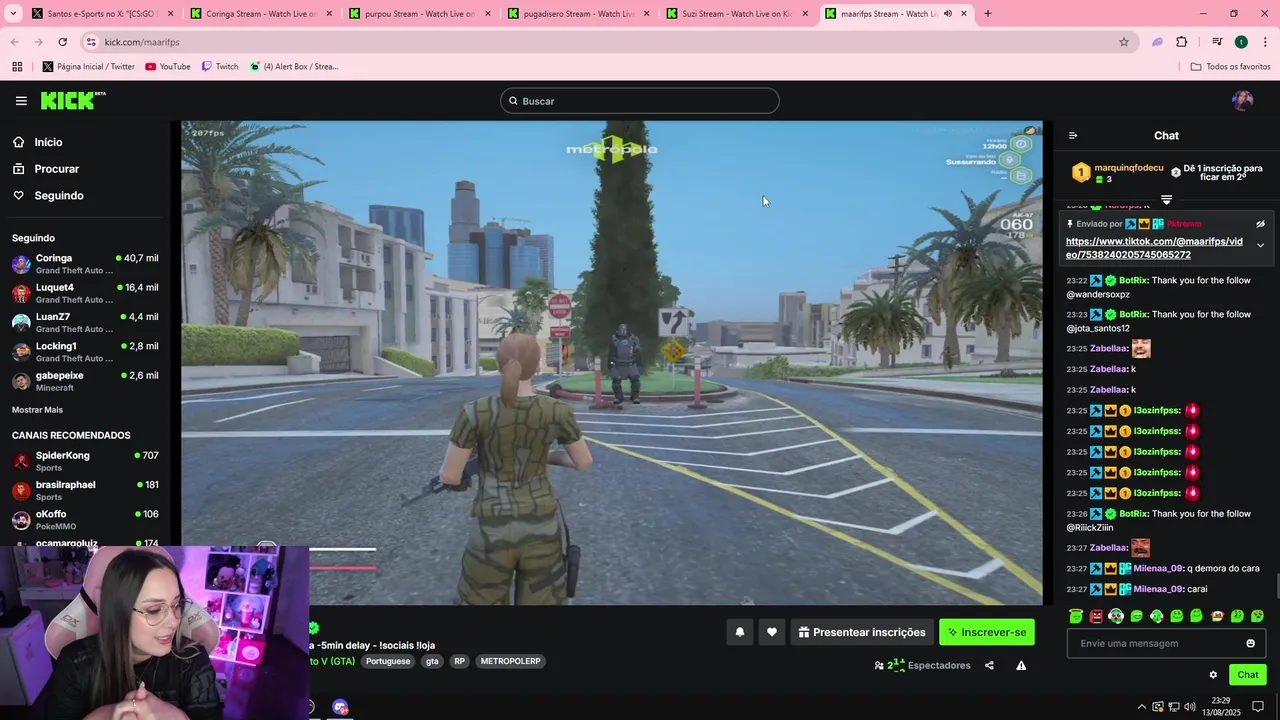Switch to purpou Stream tab
The width and height of the screenshot is (1280, 720).
[x=418, y=14]
